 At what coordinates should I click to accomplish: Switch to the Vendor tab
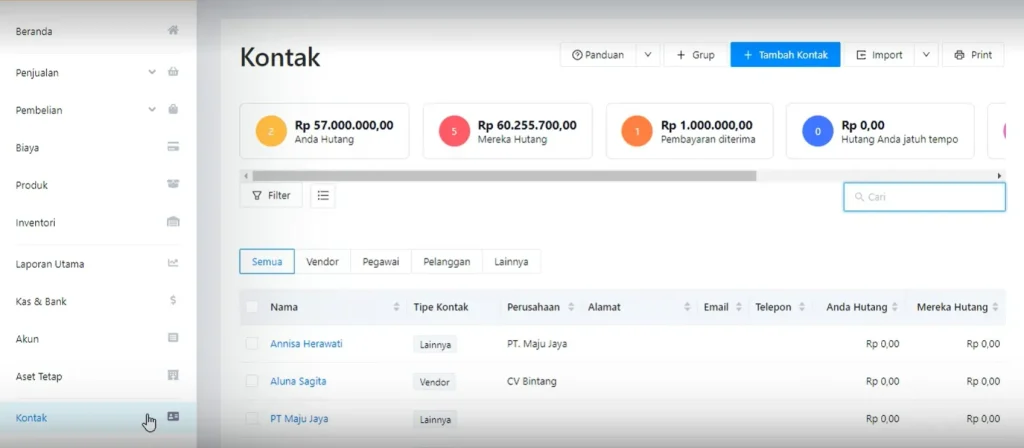[x=322, y=262]
